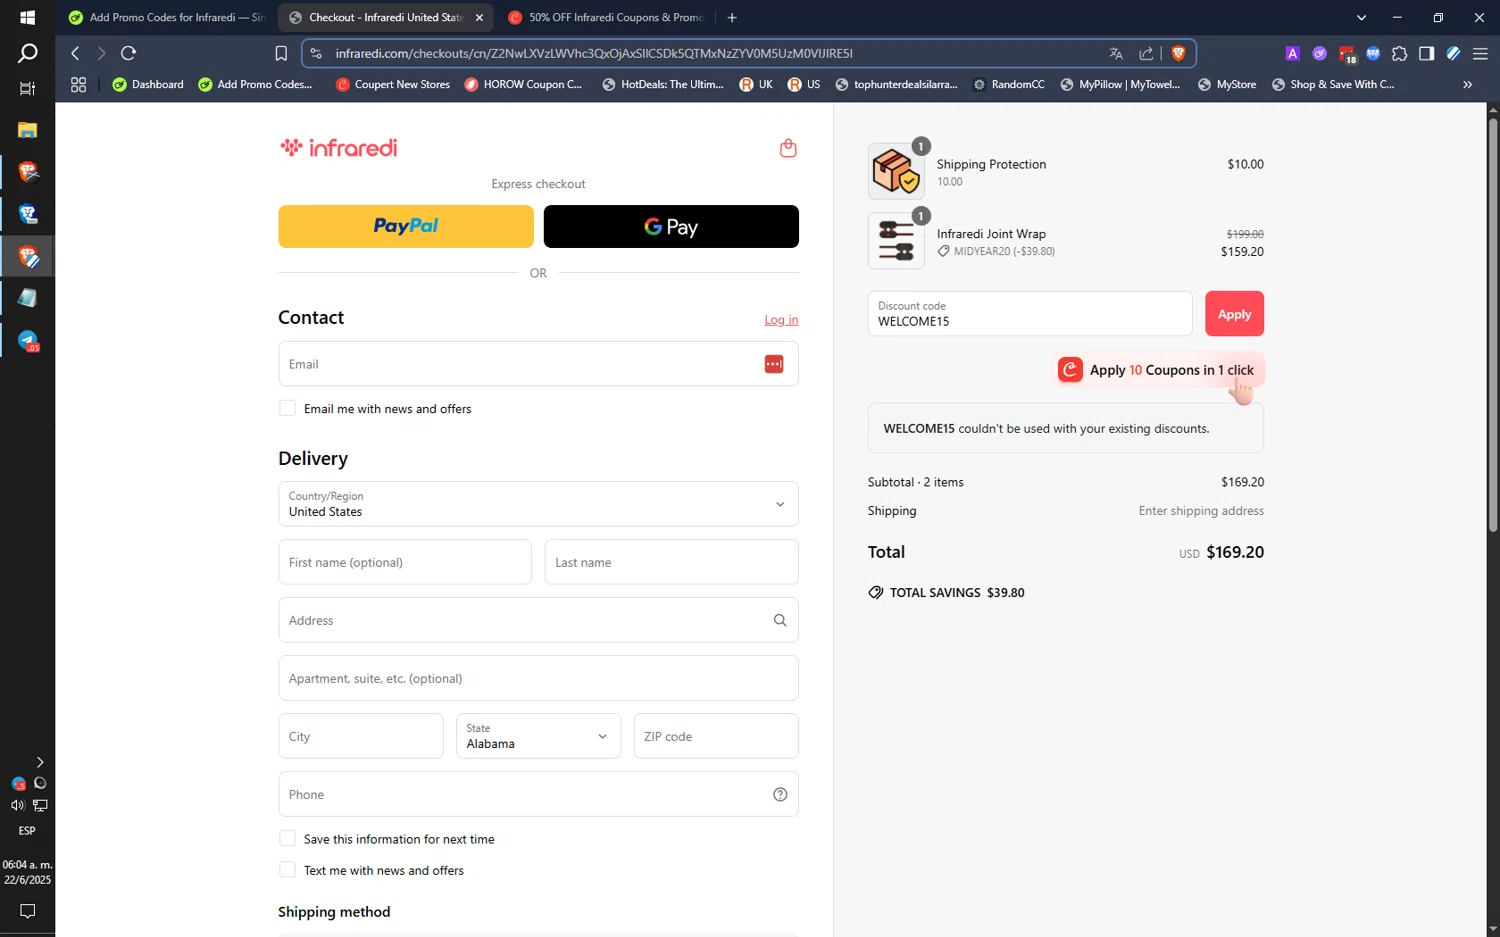The width and height of the screenshot is (1500, 937).
Task: Open the browser extensions puzzle icon
Action: tap(1400, 53)
